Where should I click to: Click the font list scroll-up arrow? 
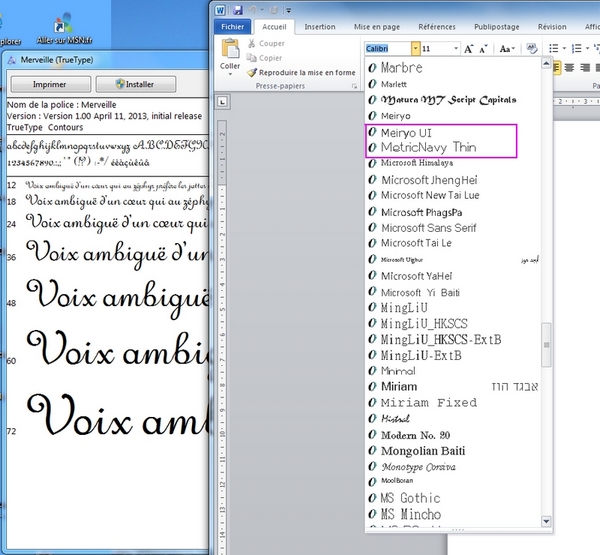(x=546, y=63)
